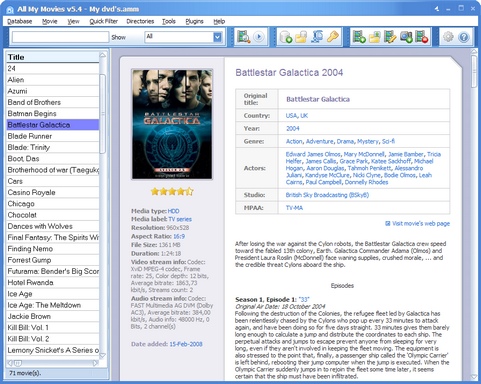Click the password key icon
The image size is (481, 384).
(332, 37)
